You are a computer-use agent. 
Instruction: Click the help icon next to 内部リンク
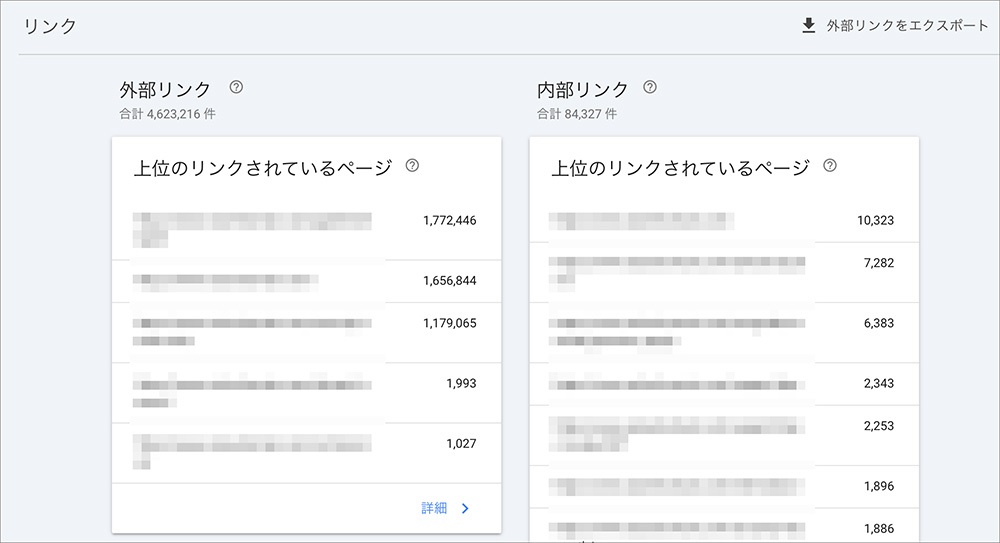[x=650, y=87]
